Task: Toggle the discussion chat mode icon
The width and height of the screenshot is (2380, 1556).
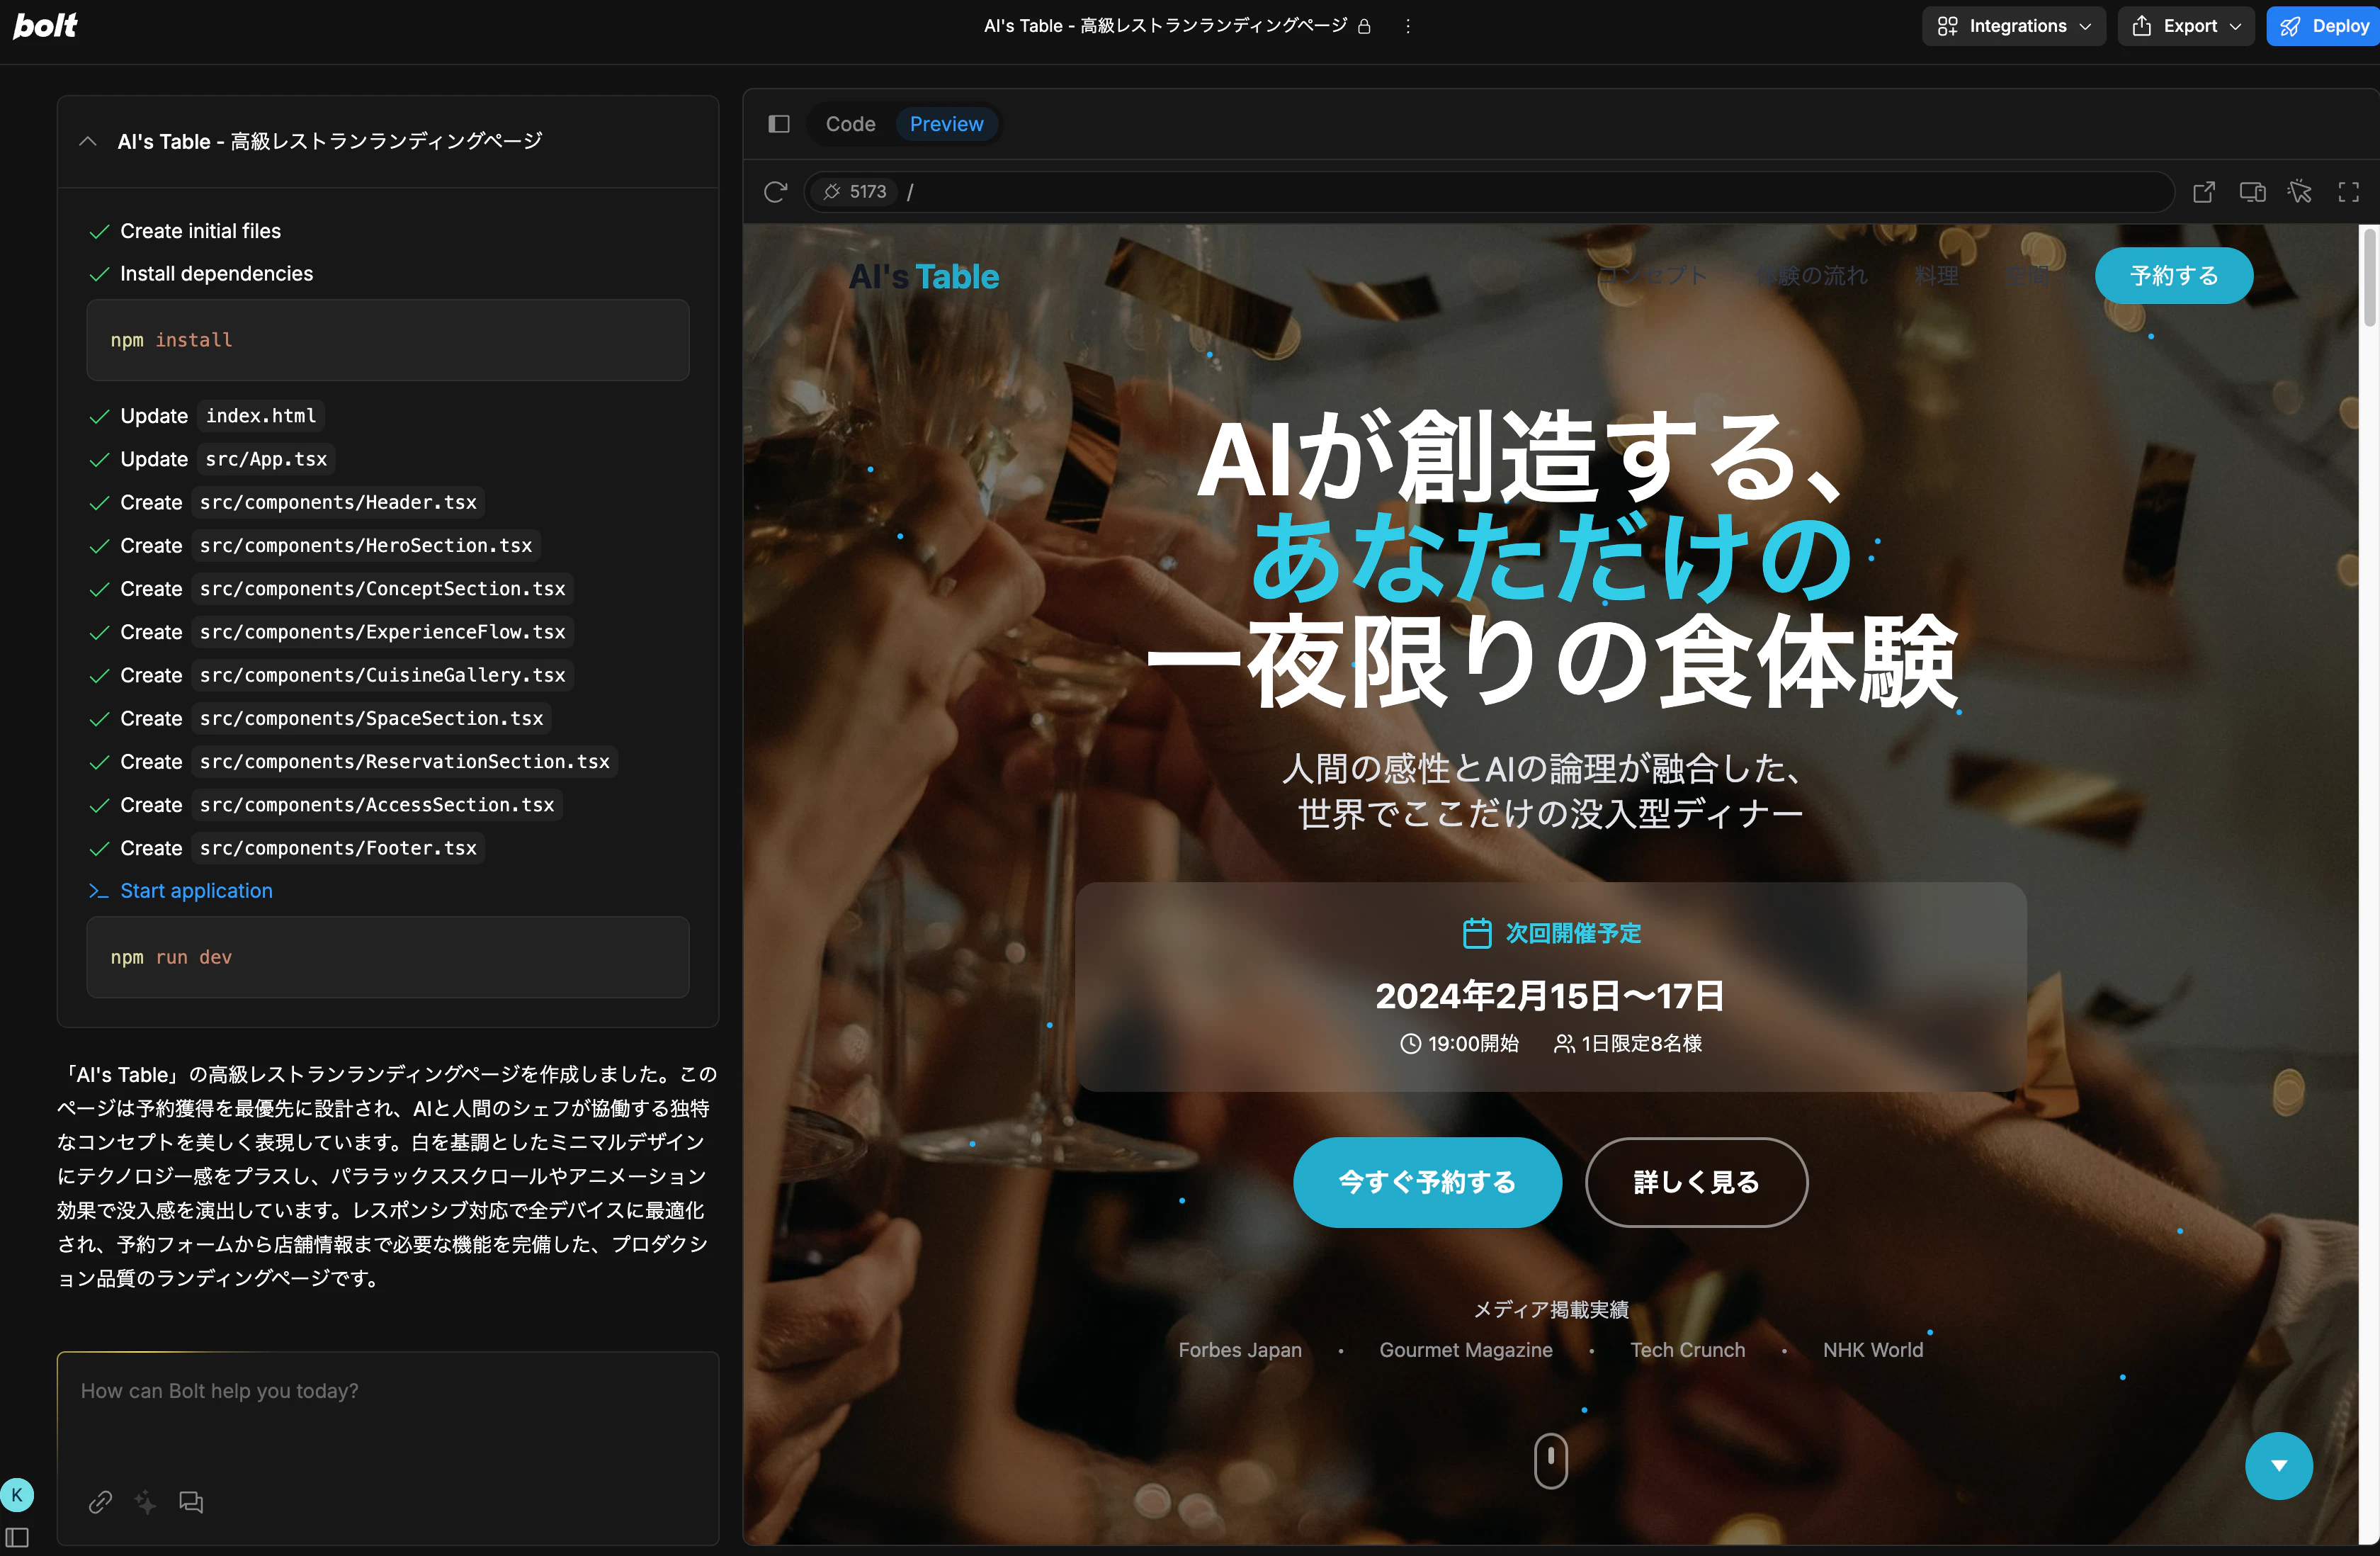Action: (191, 1501)
